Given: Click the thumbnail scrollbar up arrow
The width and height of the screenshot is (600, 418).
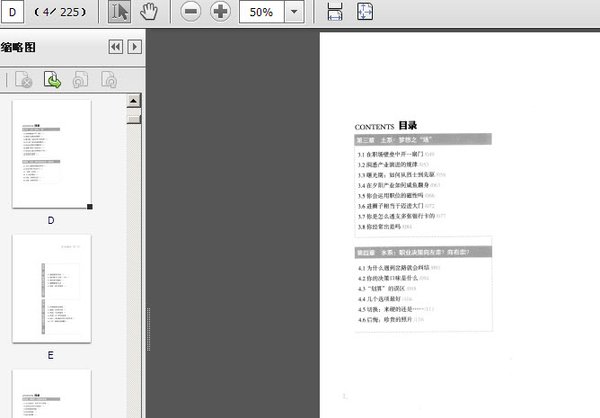Looking at the screenshot, I should click(x=134, y=101).
